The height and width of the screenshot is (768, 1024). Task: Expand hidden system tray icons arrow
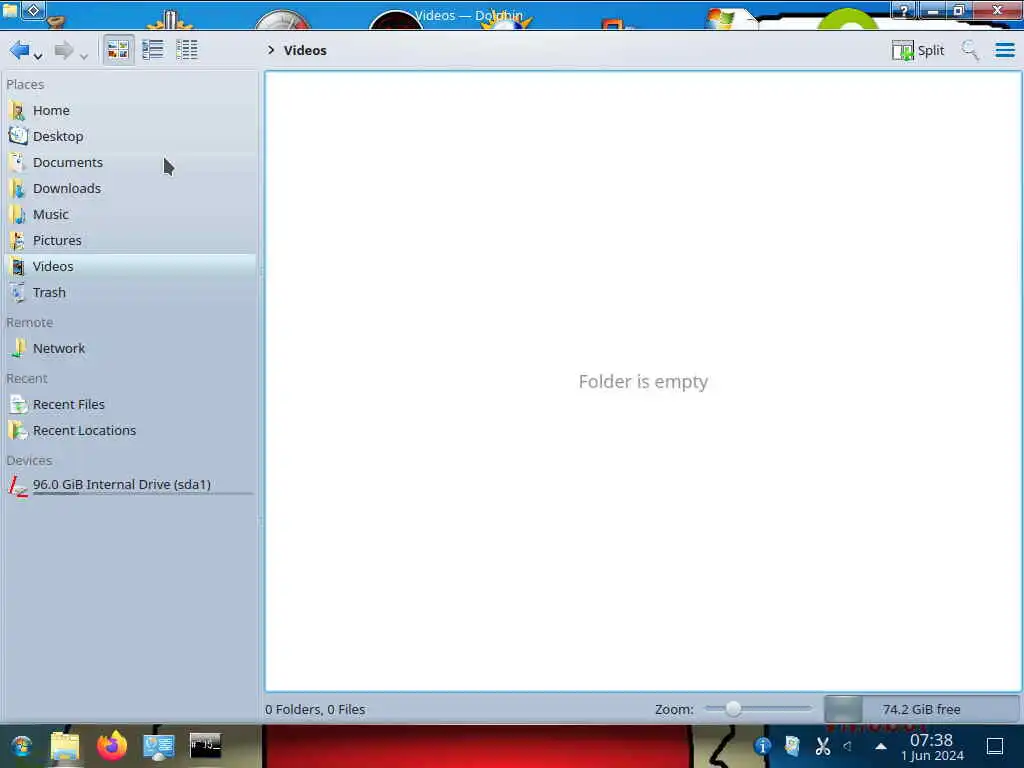coord(881,746)
